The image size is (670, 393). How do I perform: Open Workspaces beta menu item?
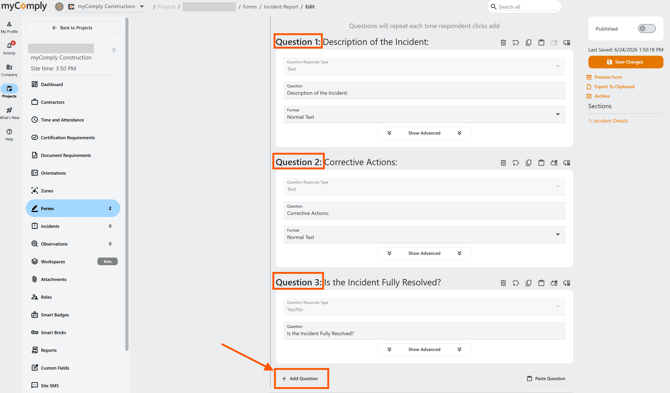point(73,261)
